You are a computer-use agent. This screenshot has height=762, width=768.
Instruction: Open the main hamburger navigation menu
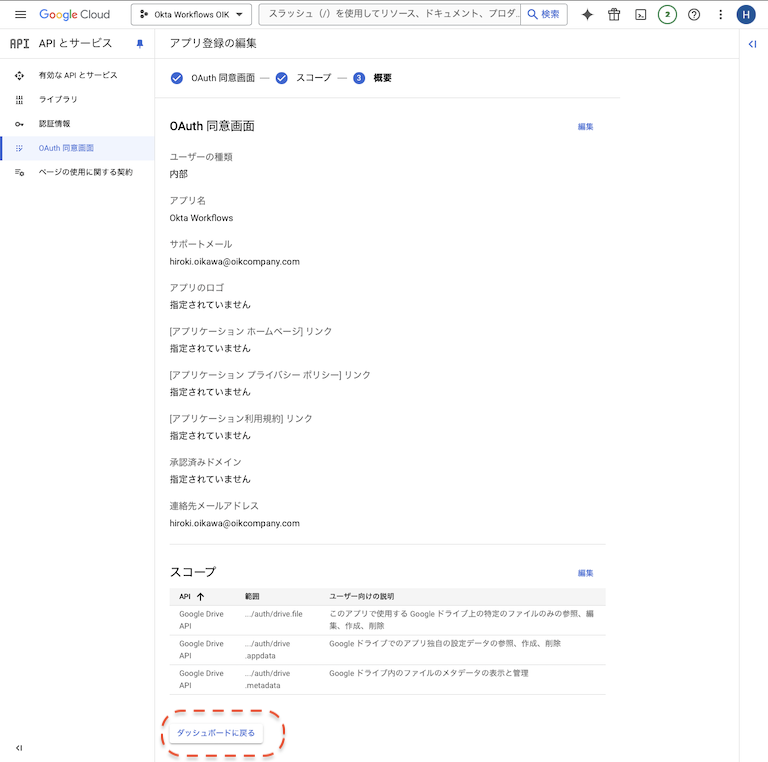coord(20,15)
